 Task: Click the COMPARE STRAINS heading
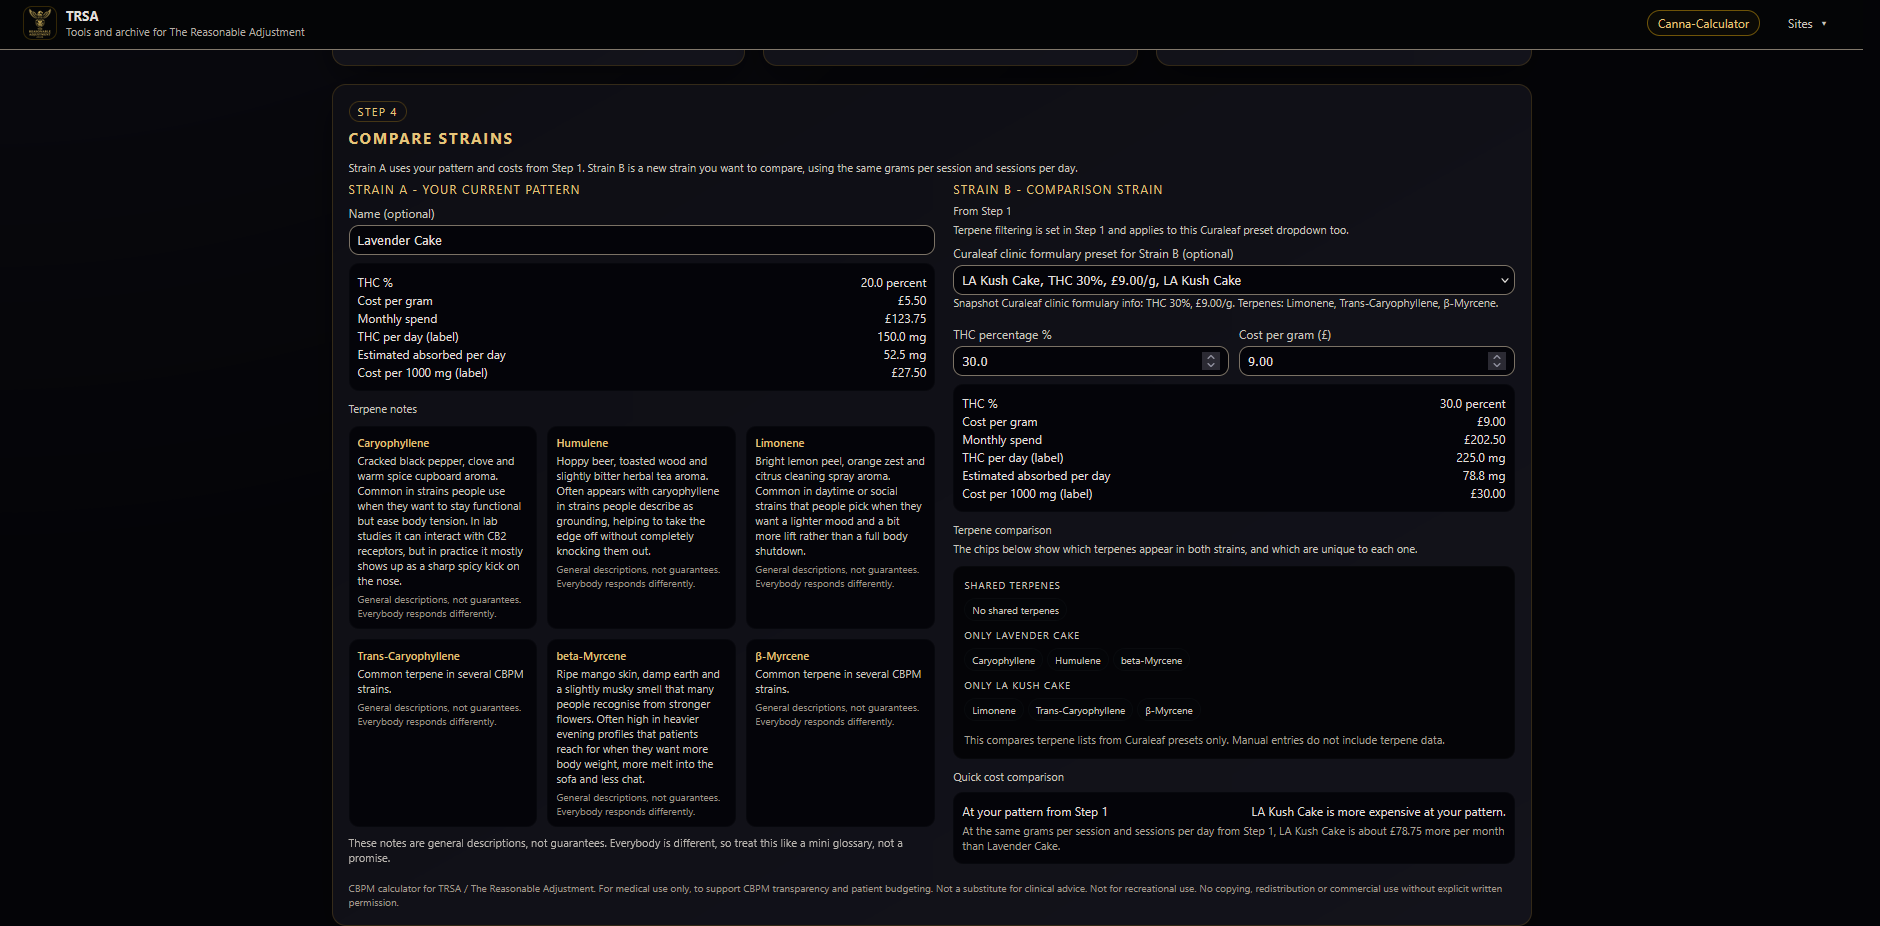430,139
